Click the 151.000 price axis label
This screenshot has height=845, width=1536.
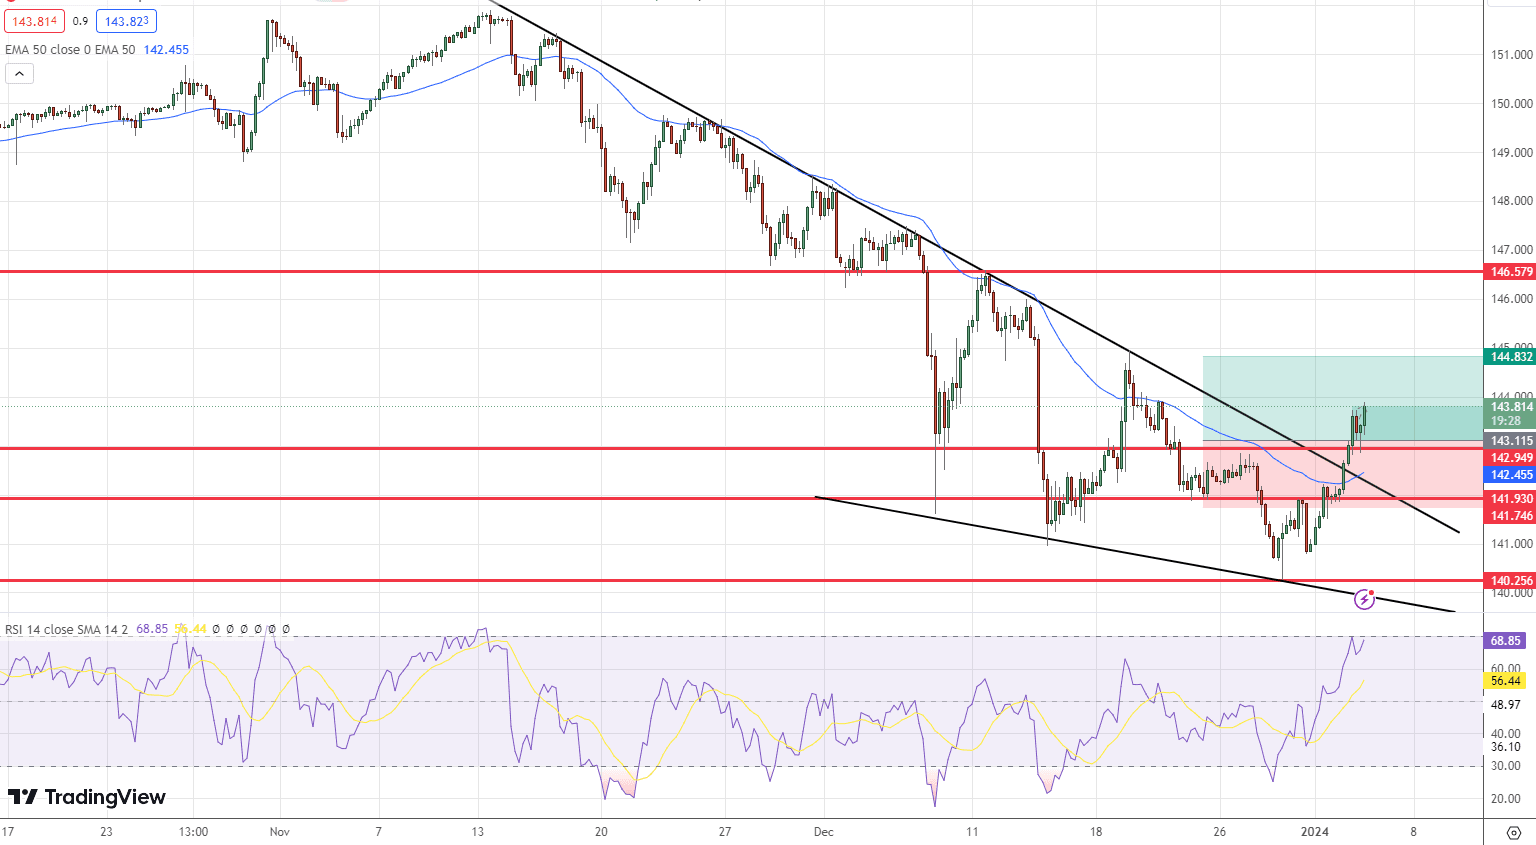tap(1512, 55)
